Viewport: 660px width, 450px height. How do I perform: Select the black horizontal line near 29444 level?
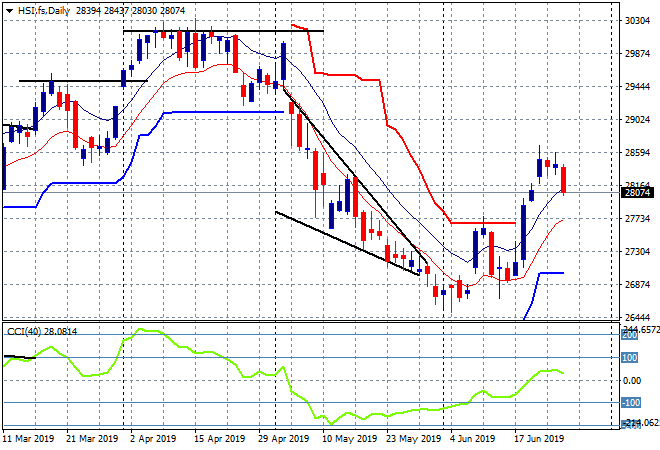click(83, 81)
